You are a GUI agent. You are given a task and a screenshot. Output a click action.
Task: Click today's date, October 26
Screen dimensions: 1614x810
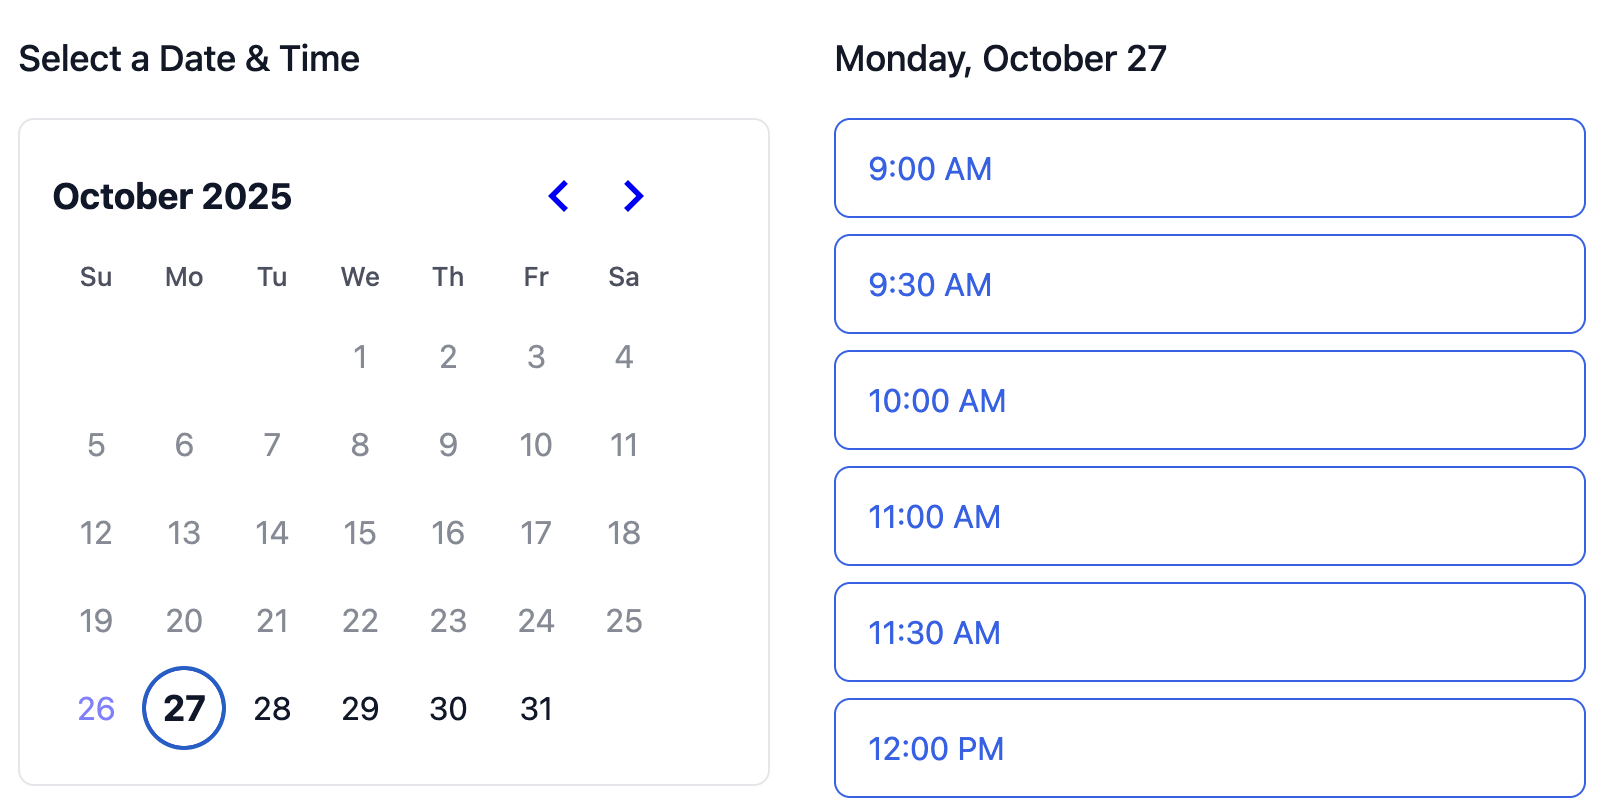pos(96,708)
